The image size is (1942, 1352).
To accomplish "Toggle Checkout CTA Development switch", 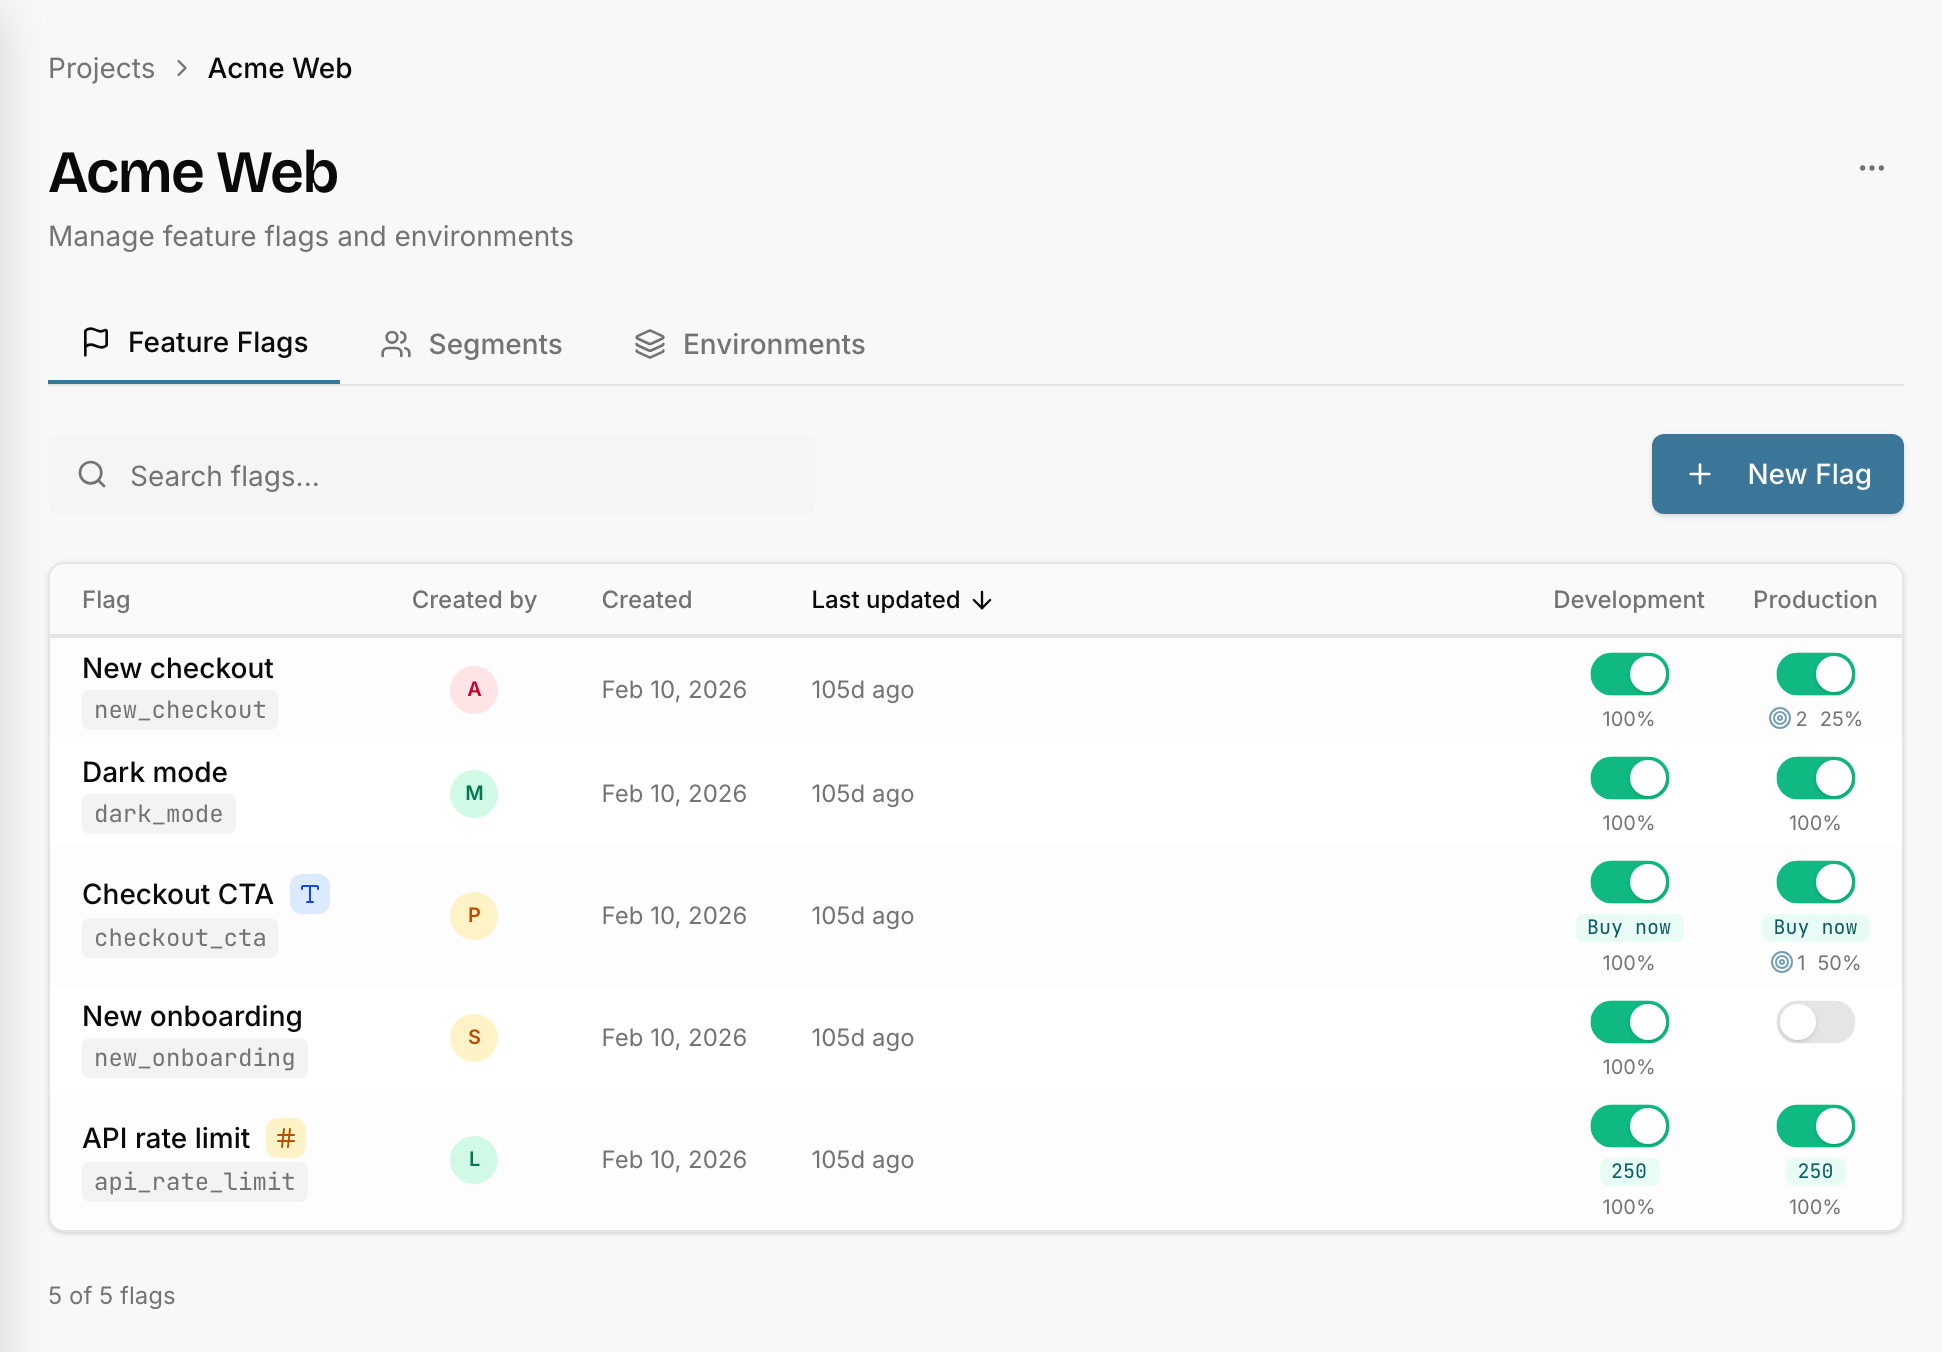I will [x=1629, y=882].
